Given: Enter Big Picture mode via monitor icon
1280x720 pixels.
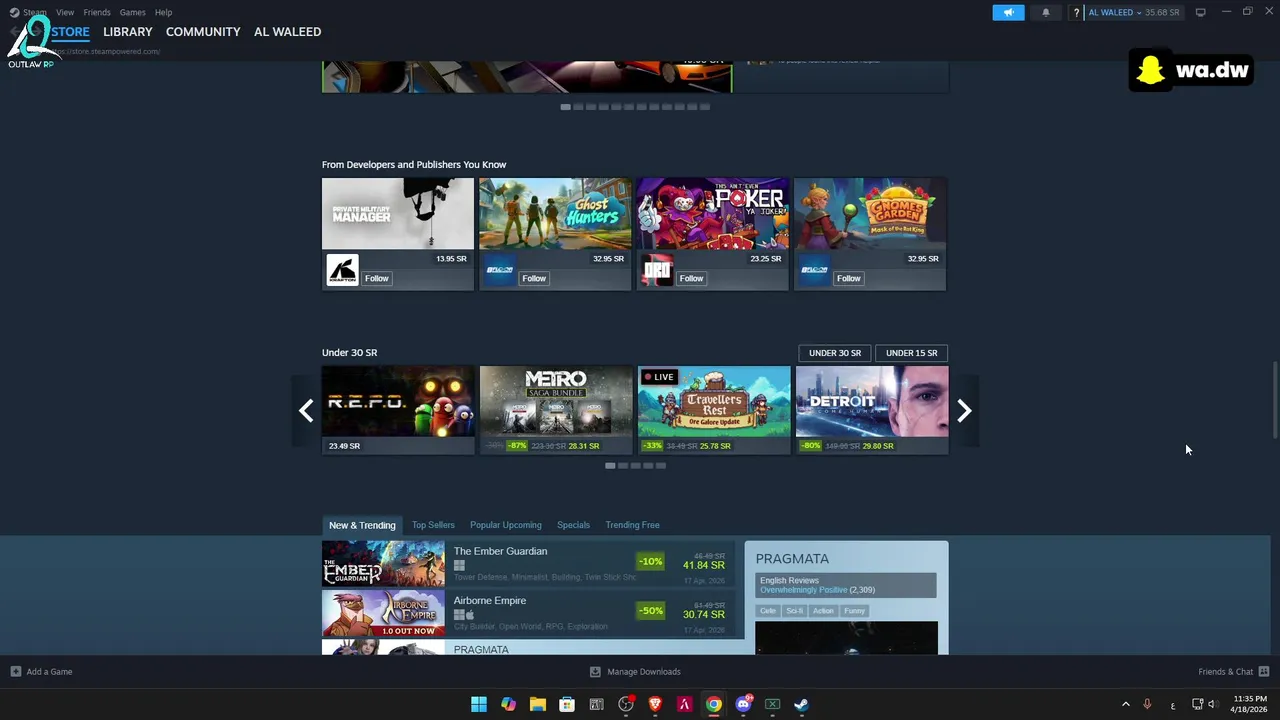Looking at the screenshot, I should (1200, 12).
